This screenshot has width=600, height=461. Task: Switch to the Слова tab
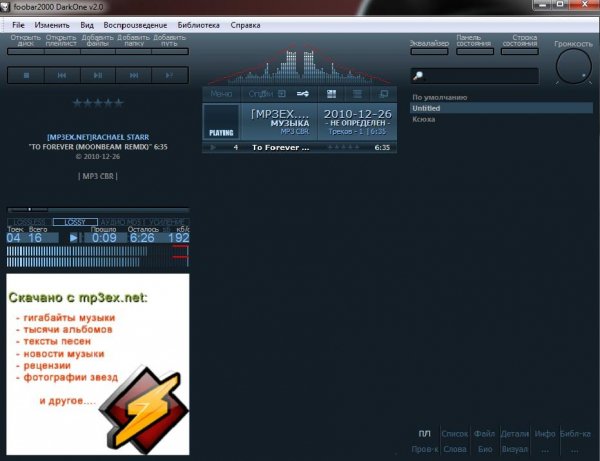coord(455,449)
